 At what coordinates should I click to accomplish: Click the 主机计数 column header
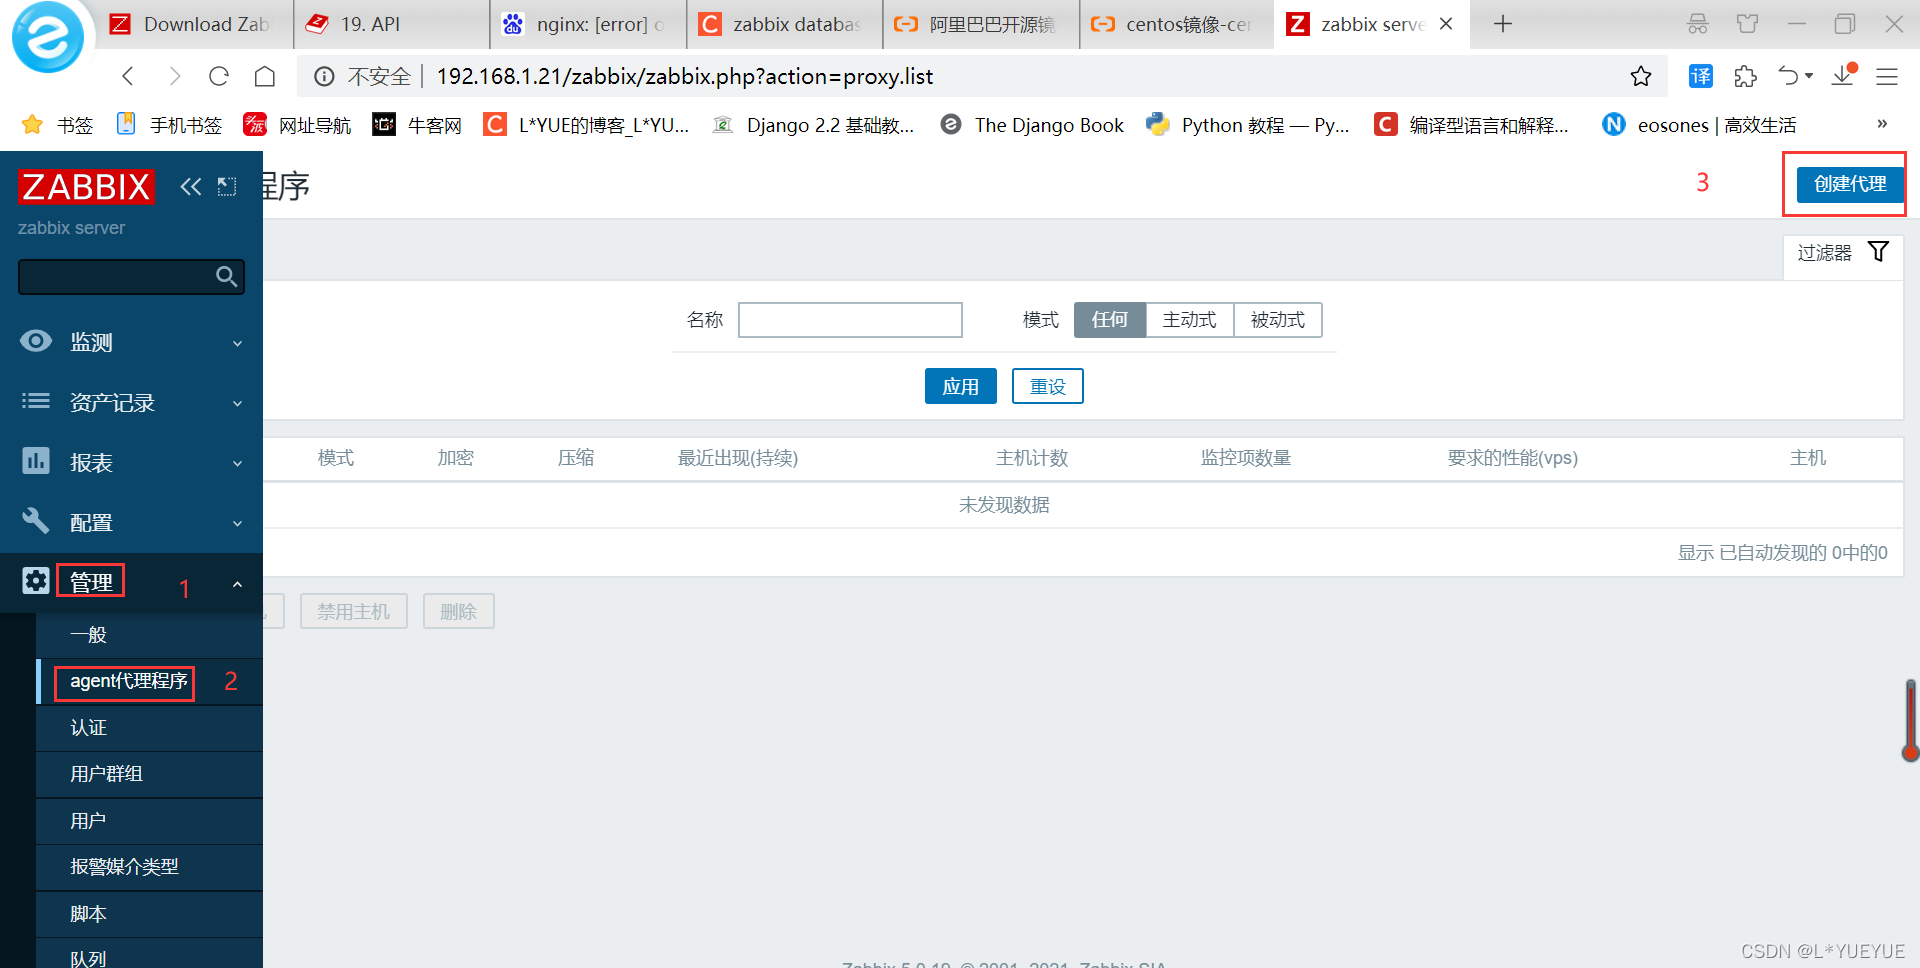tap(1032, 458)
